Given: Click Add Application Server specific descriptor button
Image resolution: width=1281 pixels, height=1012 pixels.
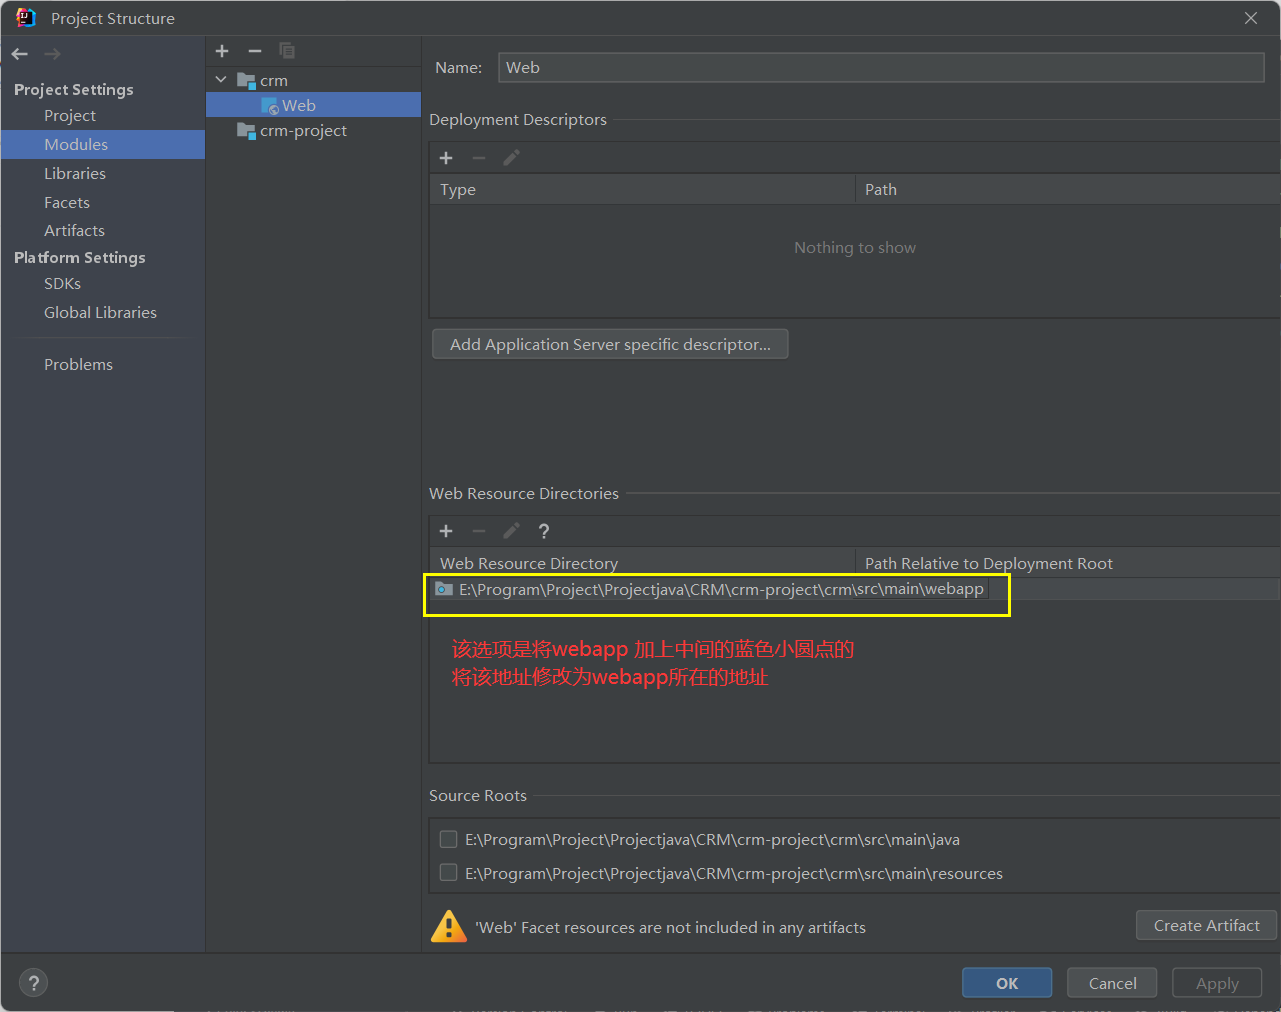Looking at the screenshot, I should 610,344.
